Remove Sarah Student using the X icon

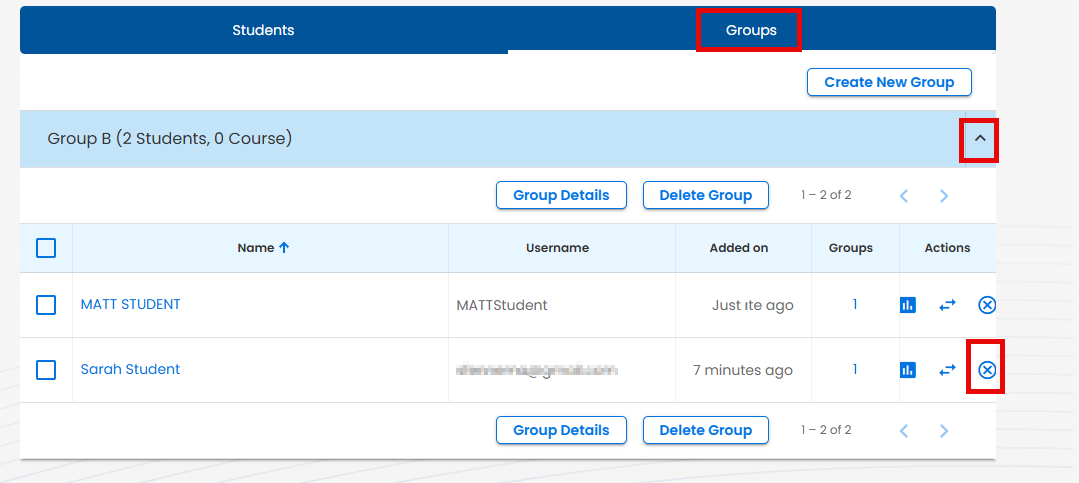pos(987,370)
